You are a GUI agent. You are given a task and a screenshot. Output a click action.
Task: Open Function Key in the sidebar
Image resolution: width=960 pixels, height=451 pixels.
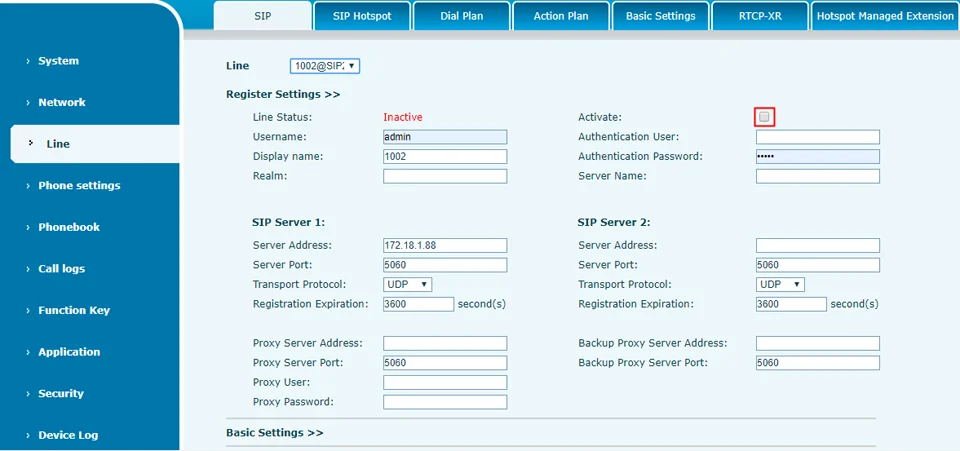pos(74,310)
